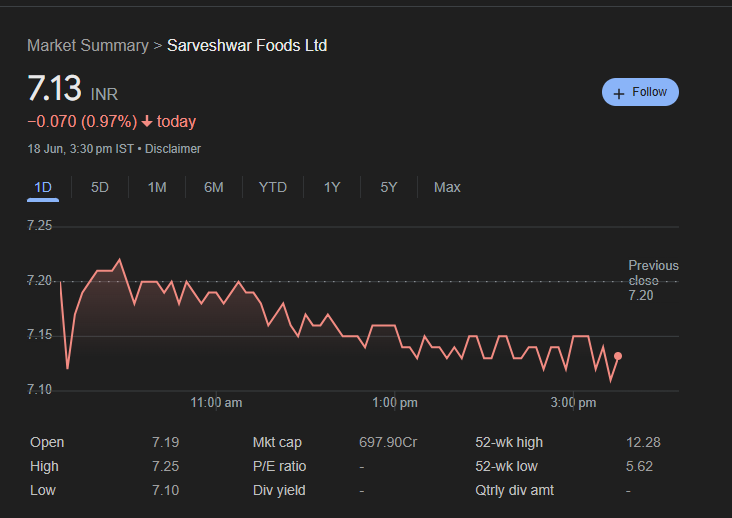The height and width of the screenshot is (518, 732).
Task: Click the 11:00 am axis label
Action: click(x=216, y=403)
